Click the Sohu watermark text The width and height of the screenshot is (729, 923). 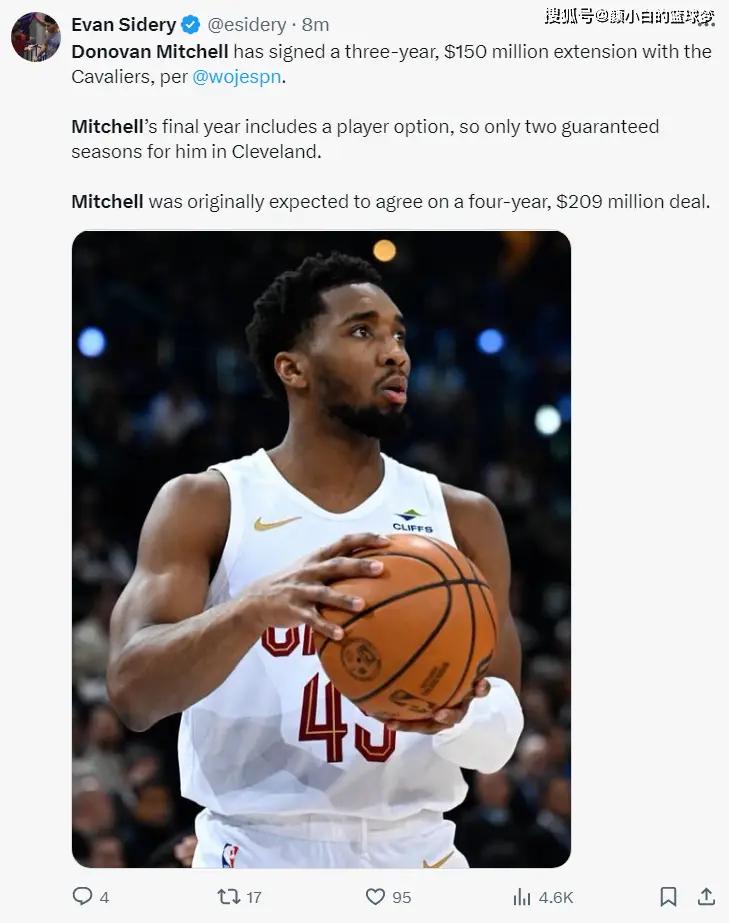(630, 16)
